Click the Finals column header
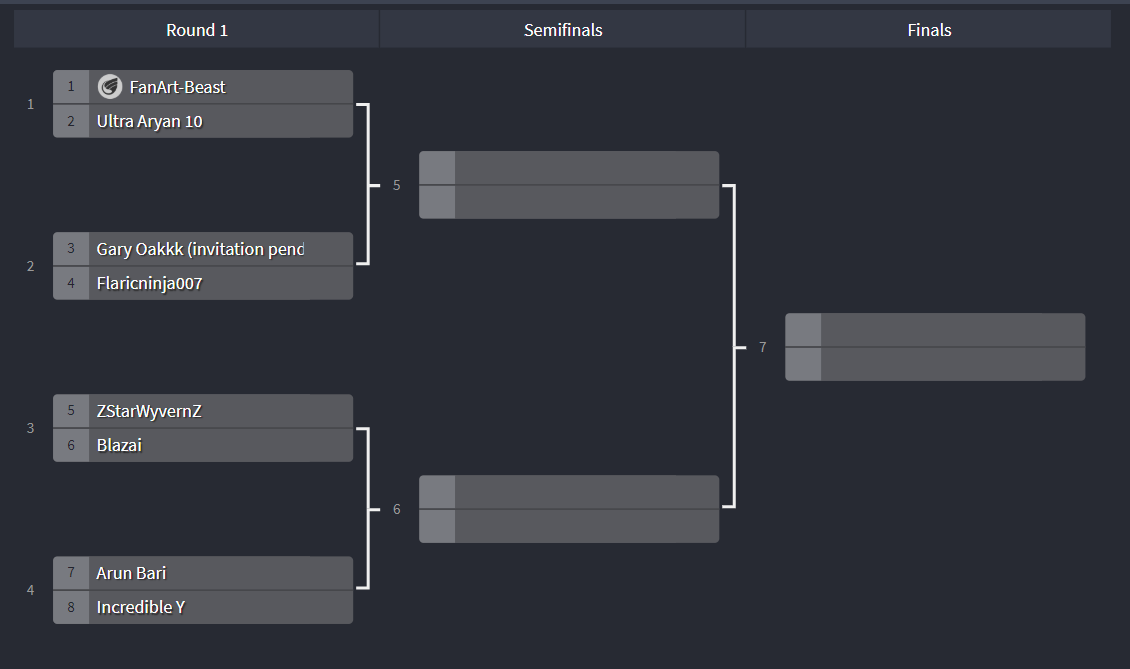Screen dimensions: 1130x669 (x=929, y=30)
